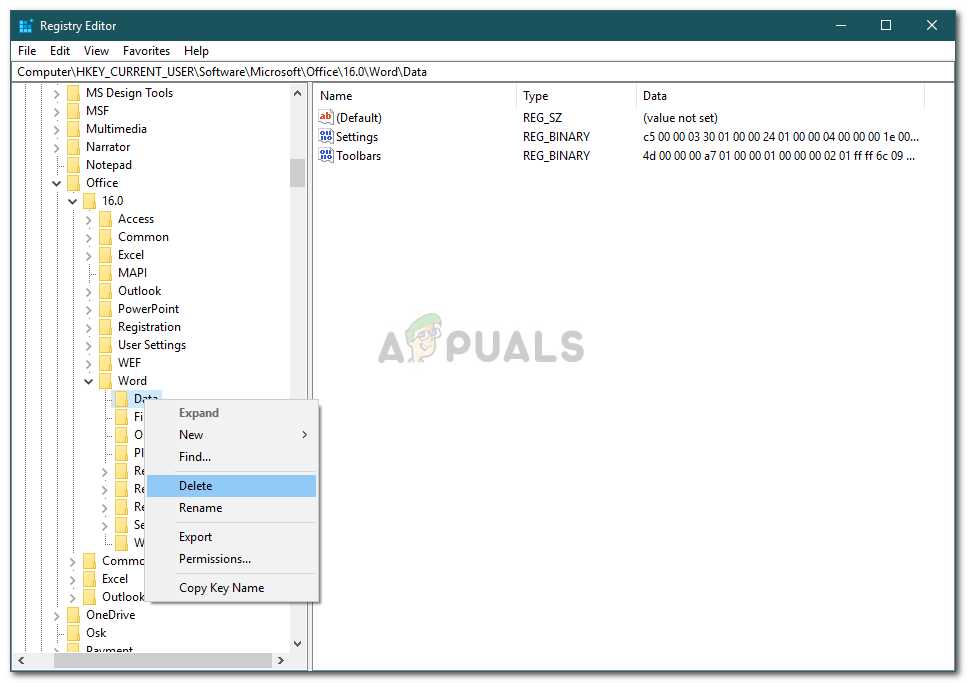This screenshot has width=967, height=683.
Task: Click the Data column header
Action: (x=780, y=96)
